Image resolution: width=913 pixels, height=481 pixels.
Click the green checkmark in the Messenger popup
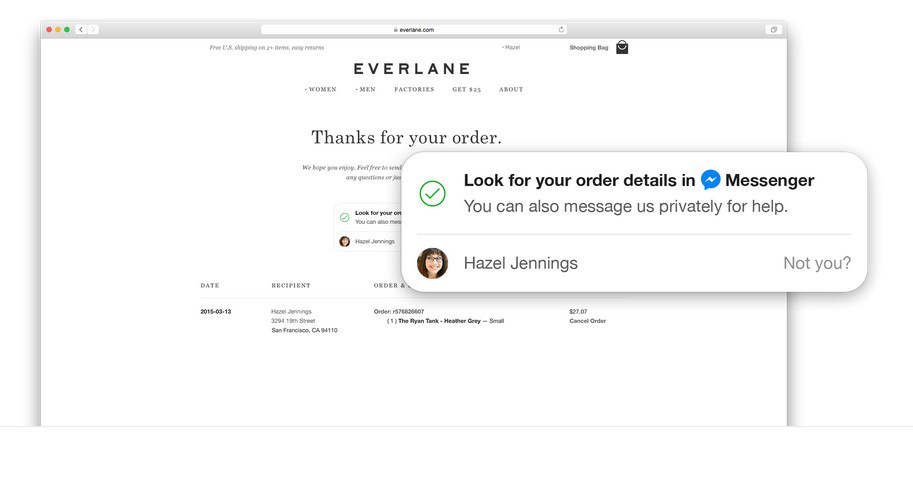(433, 193)
